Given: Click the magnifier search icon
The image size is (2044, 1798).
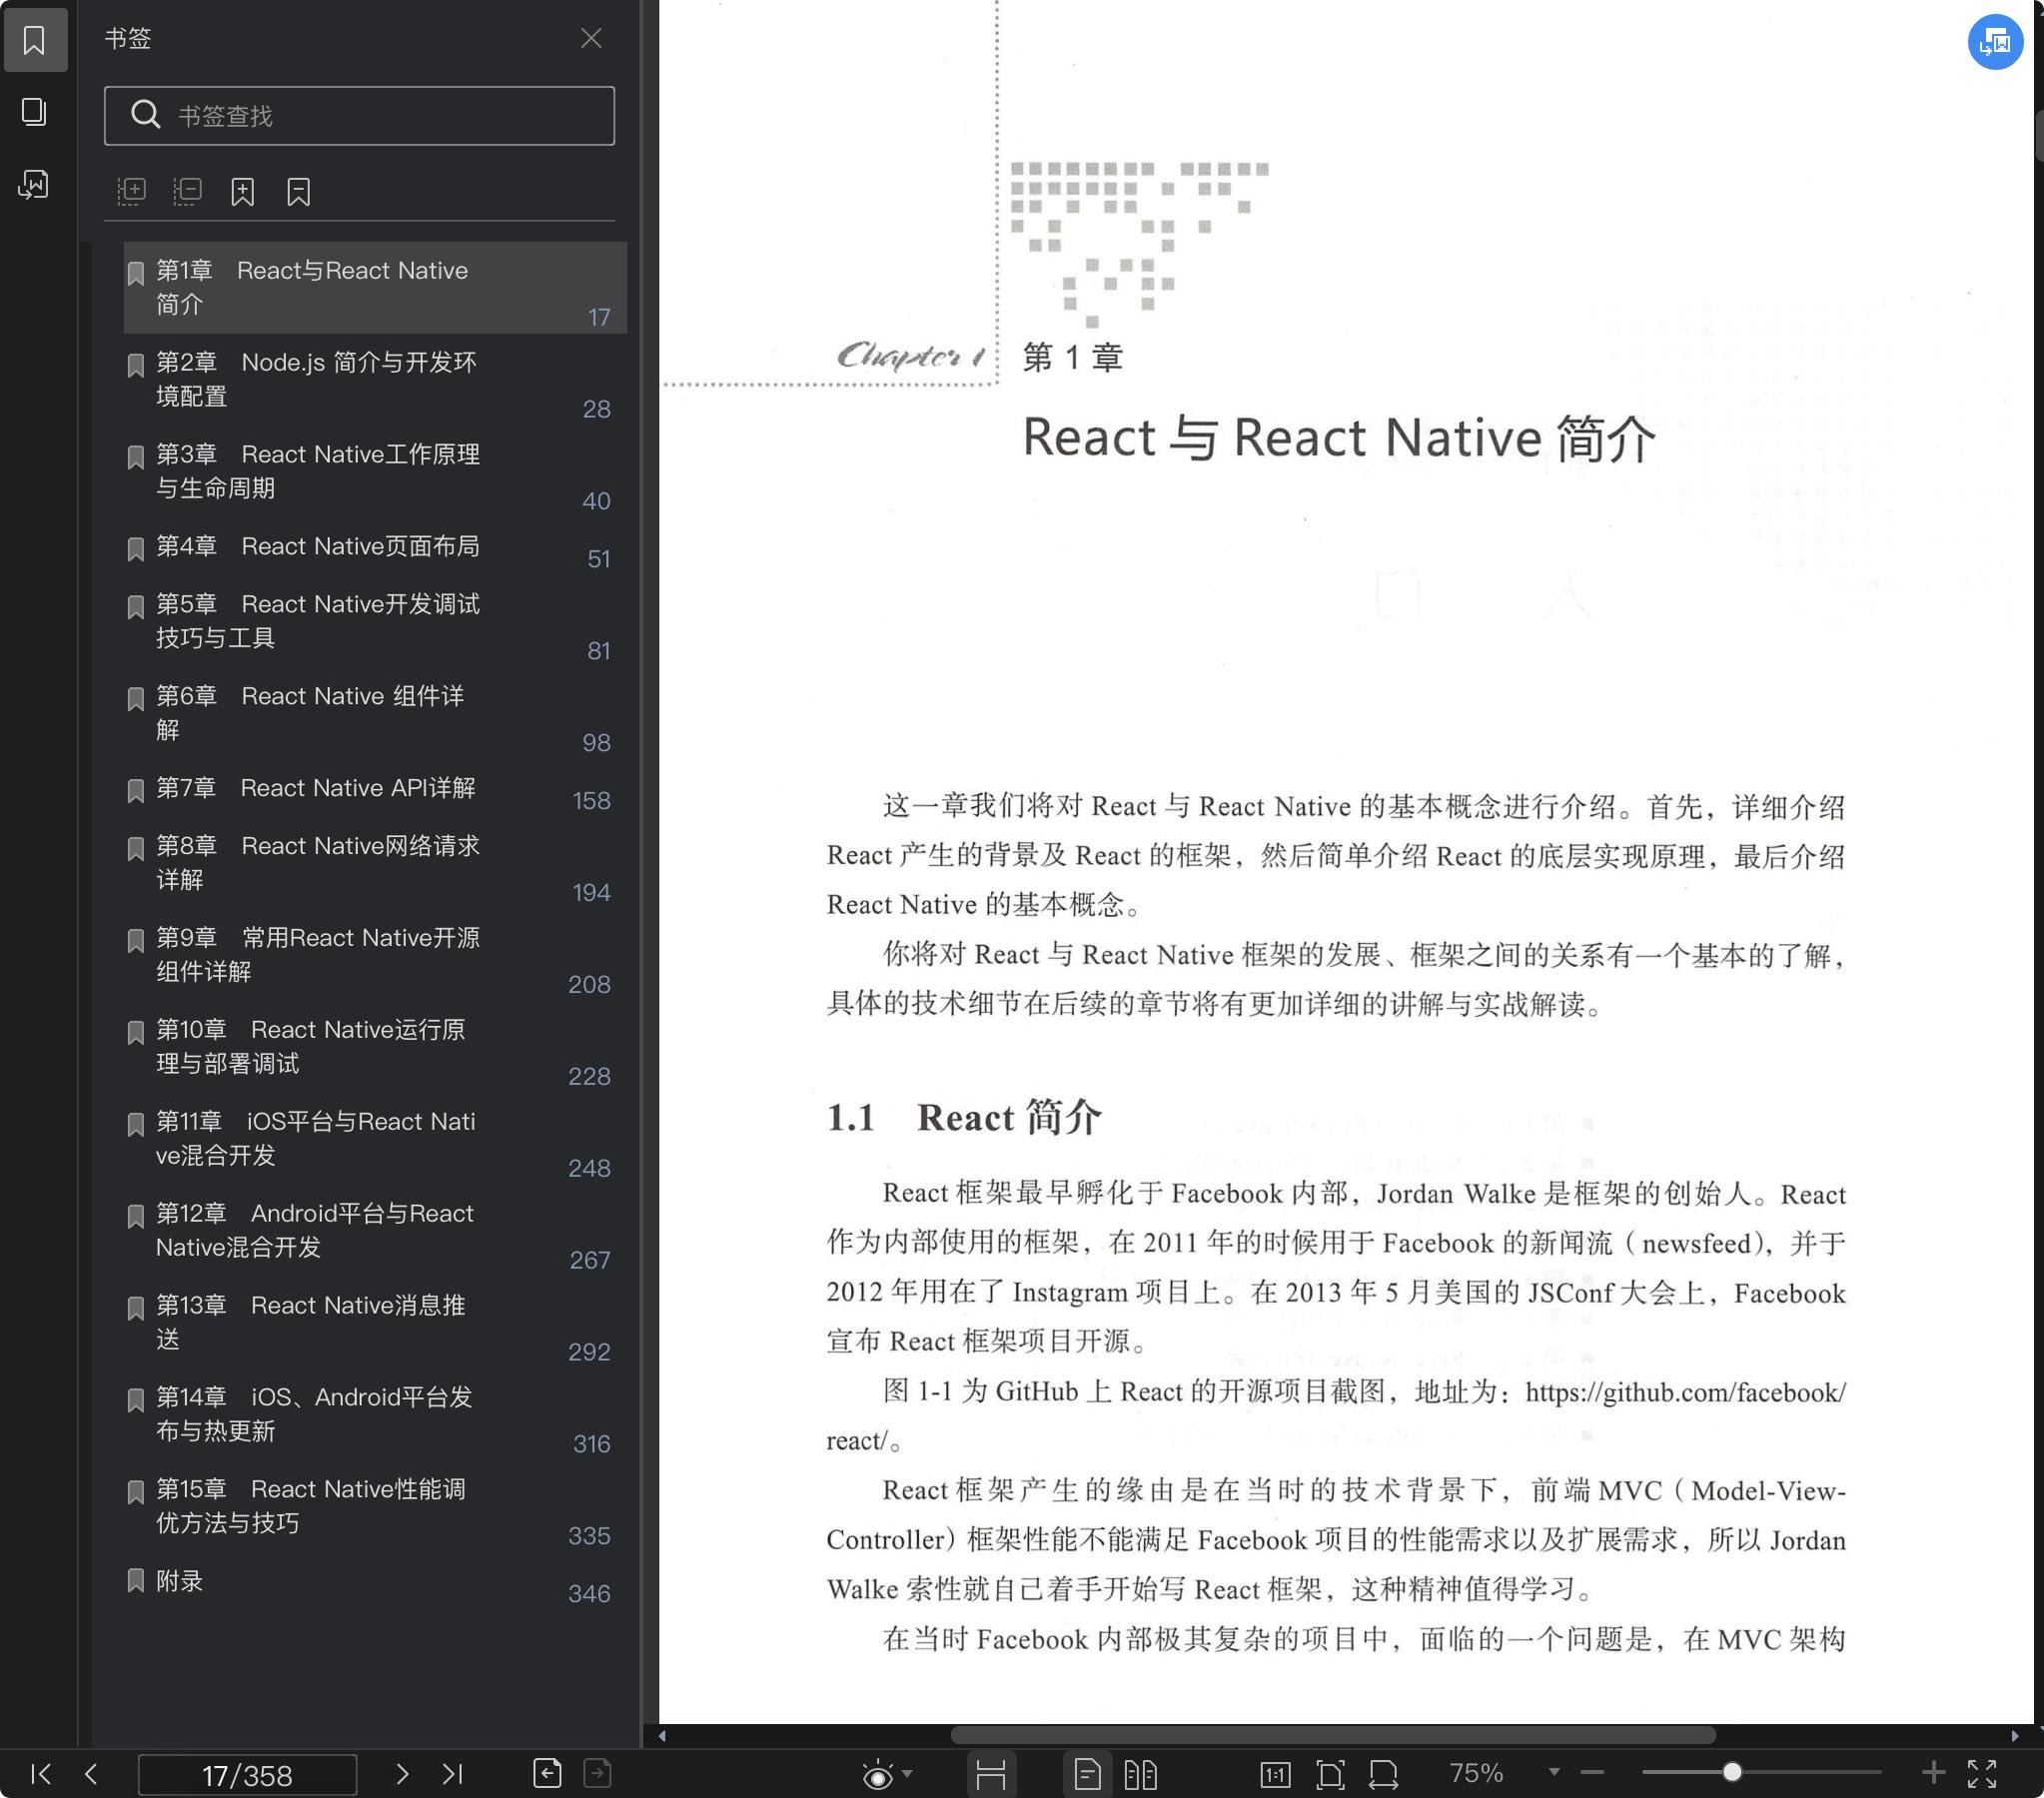Looking at the screenshot, I should coord(145,115).
